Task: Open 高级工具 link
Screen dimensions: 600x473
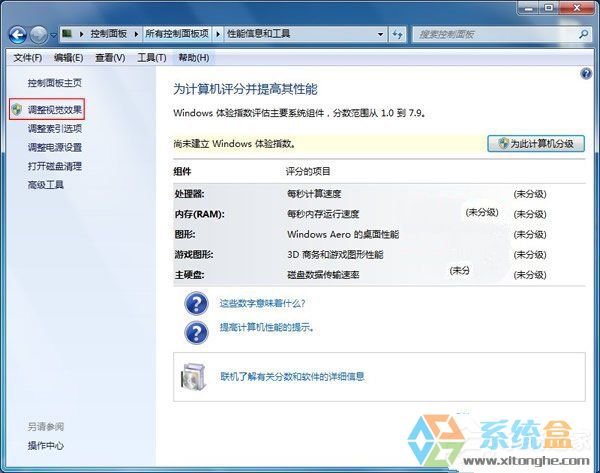Action: tap(46, 185)
